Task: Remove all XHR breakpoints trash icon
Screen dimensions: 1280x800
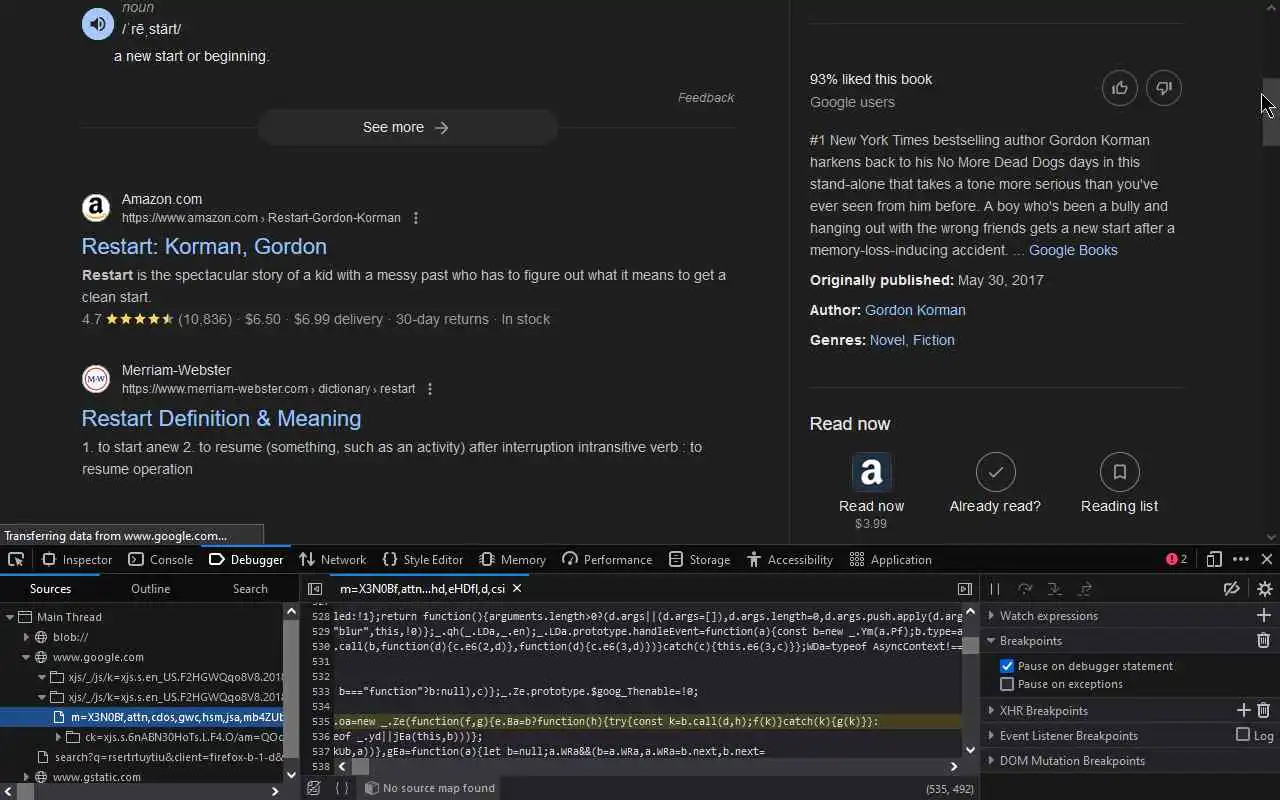Action: coord(1264,710)
